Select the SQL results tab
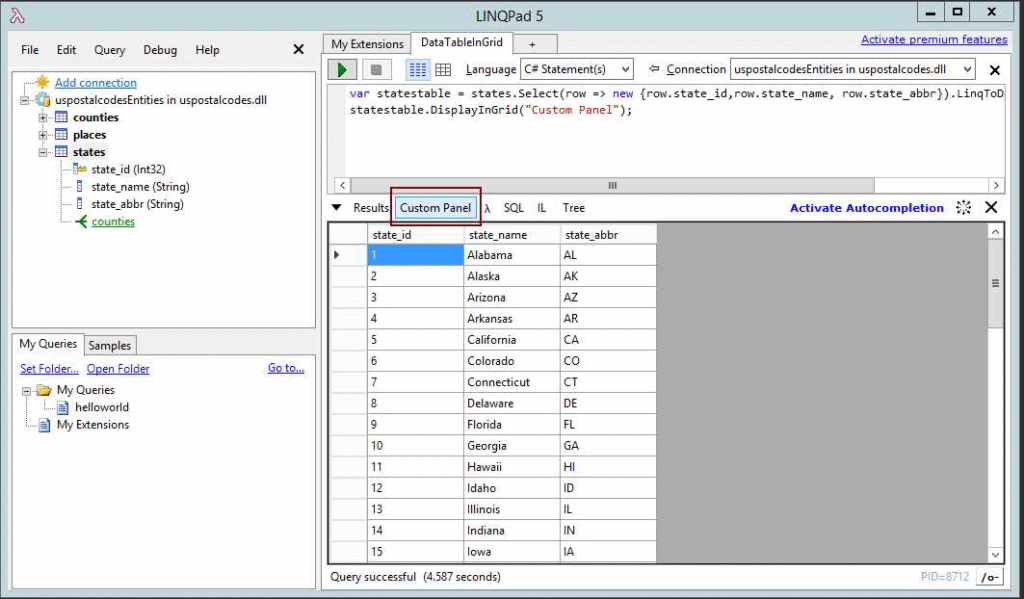Screen dimensions: 1024x599 pyautogui.click(x=513, y=208)
